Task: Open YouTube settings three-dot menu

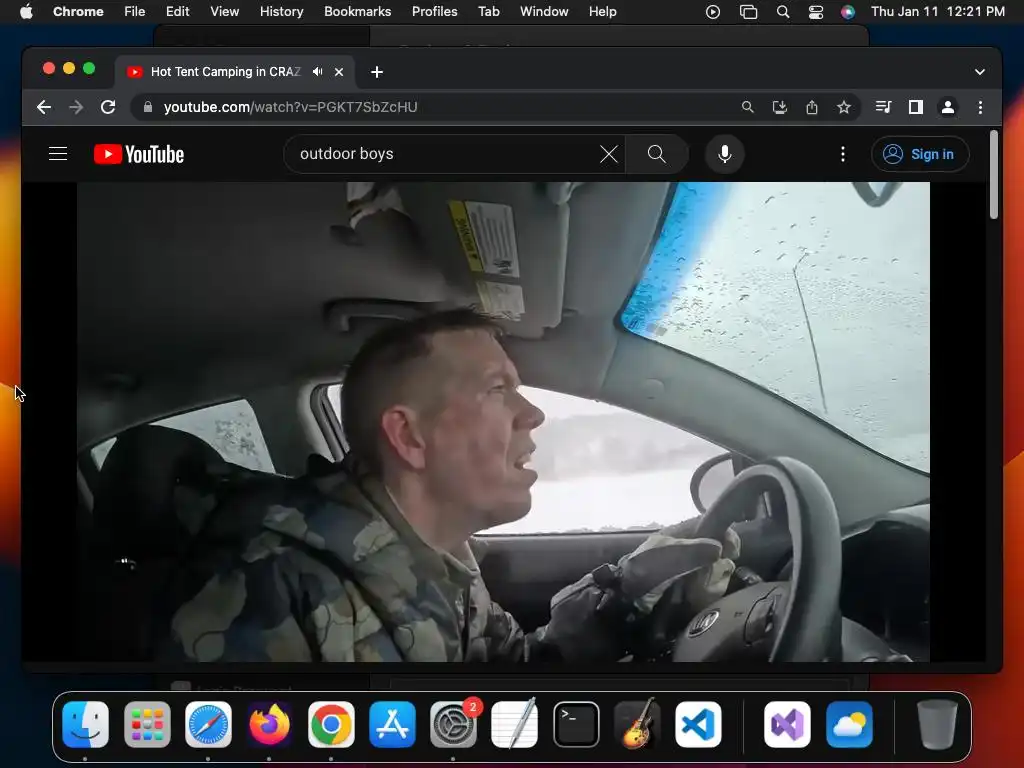Action: click(842, 154)
